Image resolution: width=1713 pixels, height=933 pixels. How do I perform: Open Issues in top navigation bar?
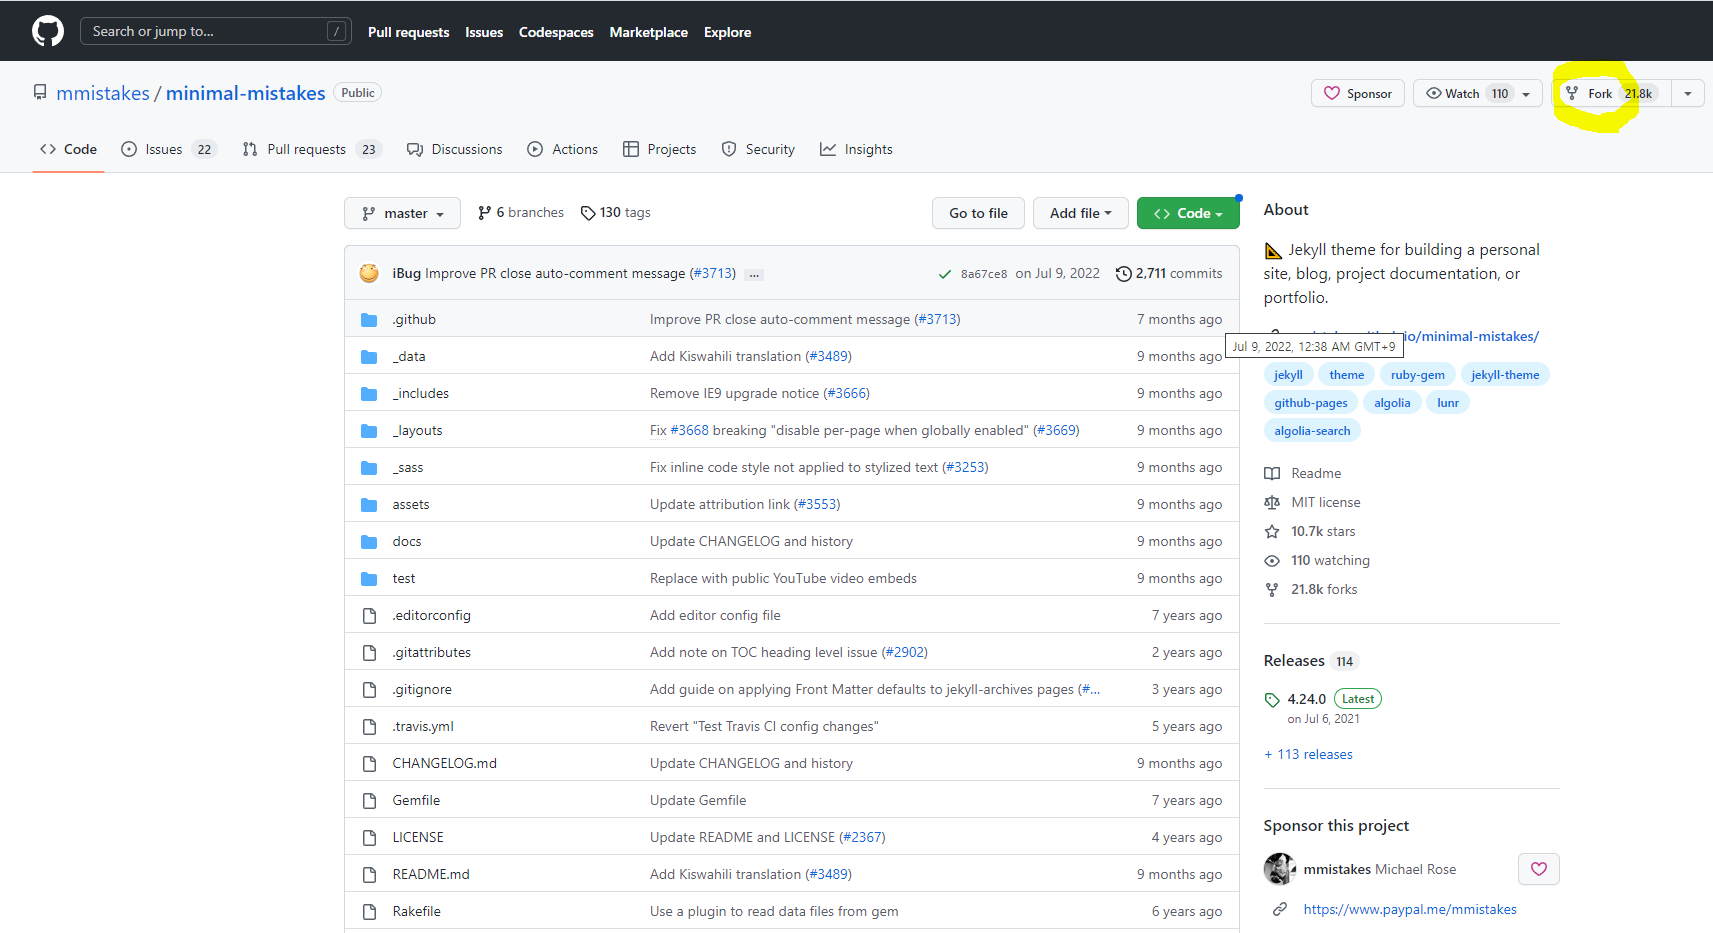[x=484, y=32]
